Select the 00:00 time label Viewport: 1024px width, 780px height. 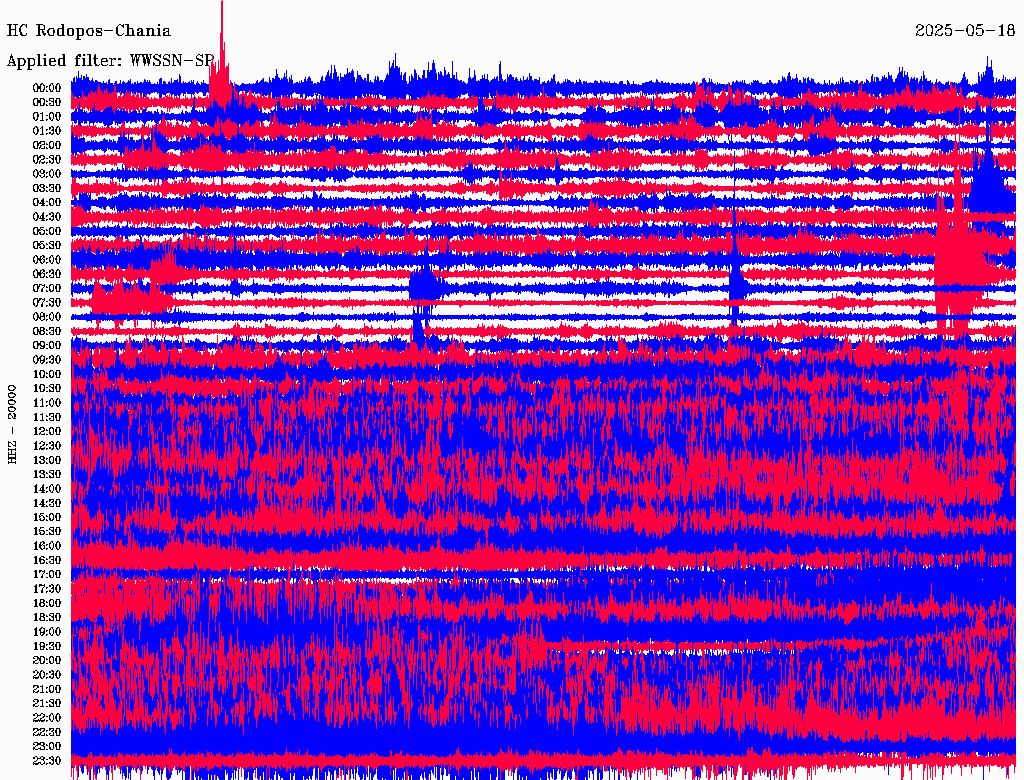click(x=47, y=88)
